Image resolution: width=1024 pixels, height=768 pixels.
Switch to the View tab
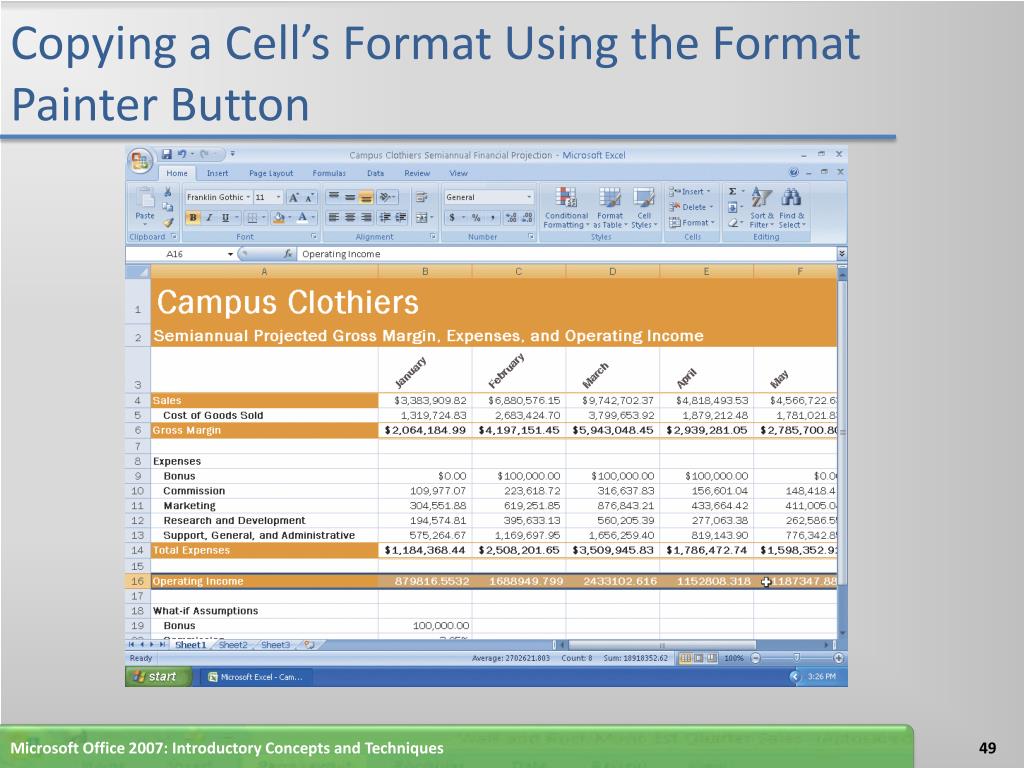point(458,173)
